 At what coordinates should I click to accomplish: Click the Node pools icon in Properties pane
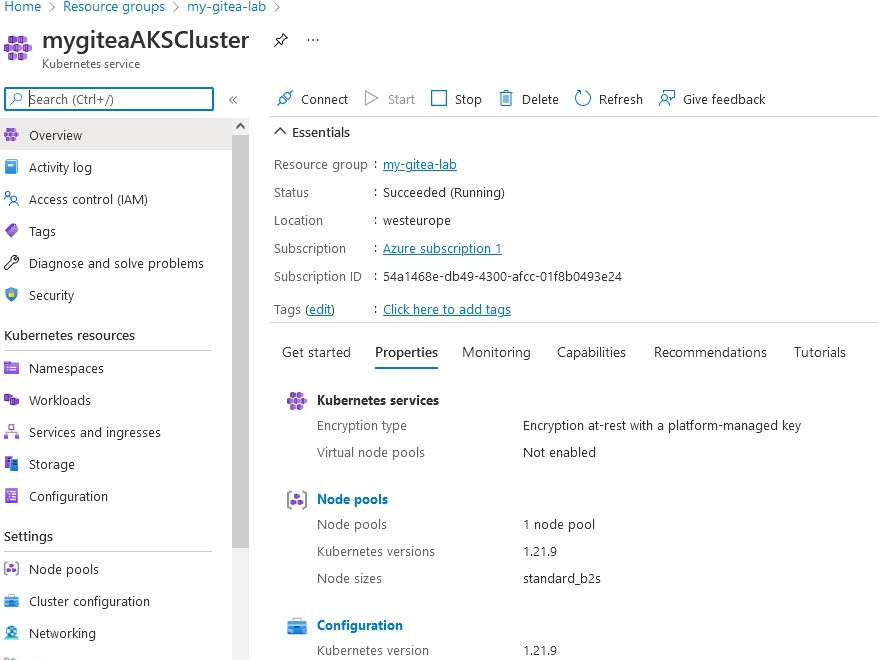[x=297, y=499]
